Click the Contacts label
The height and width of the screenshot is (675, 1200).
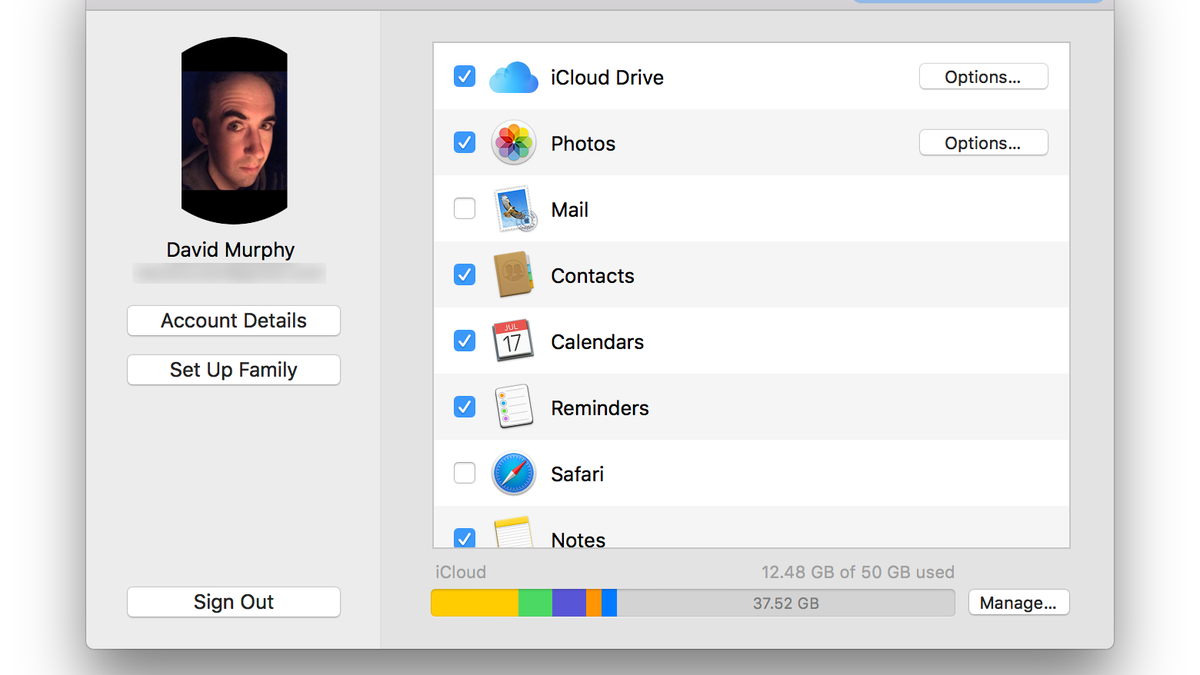(592, 276)
